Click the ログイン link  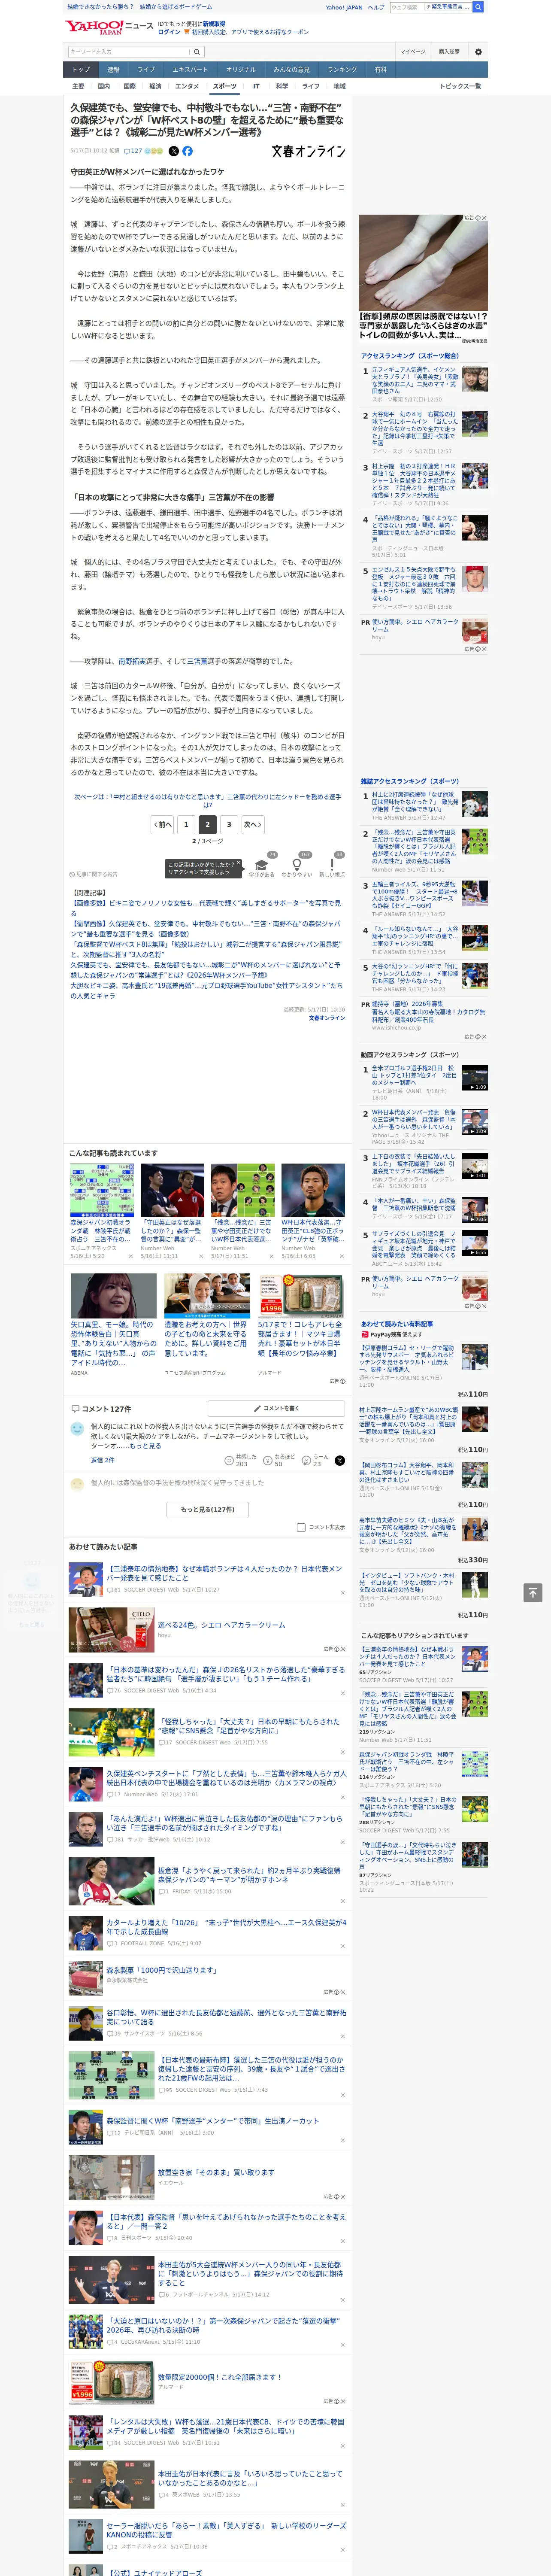[169, 32]
